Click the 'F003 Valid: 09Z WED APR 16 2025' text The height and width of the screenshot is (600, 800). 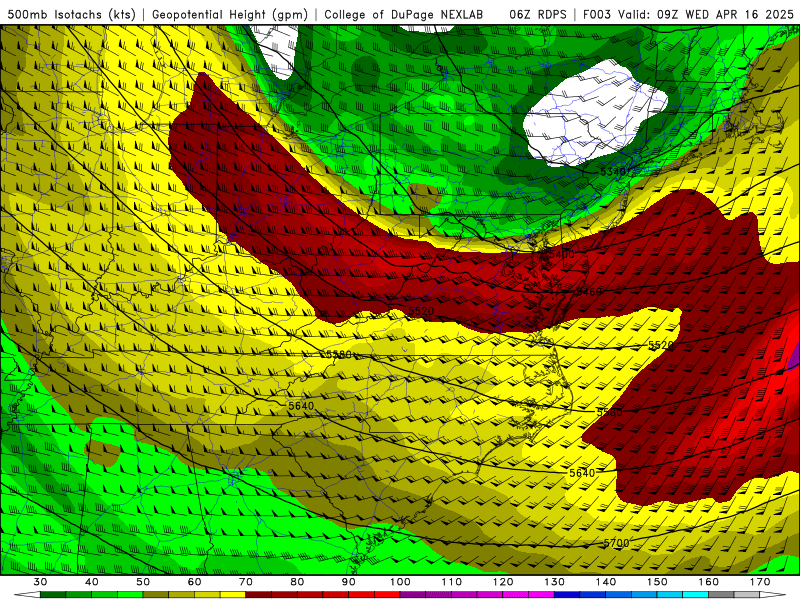688,14
